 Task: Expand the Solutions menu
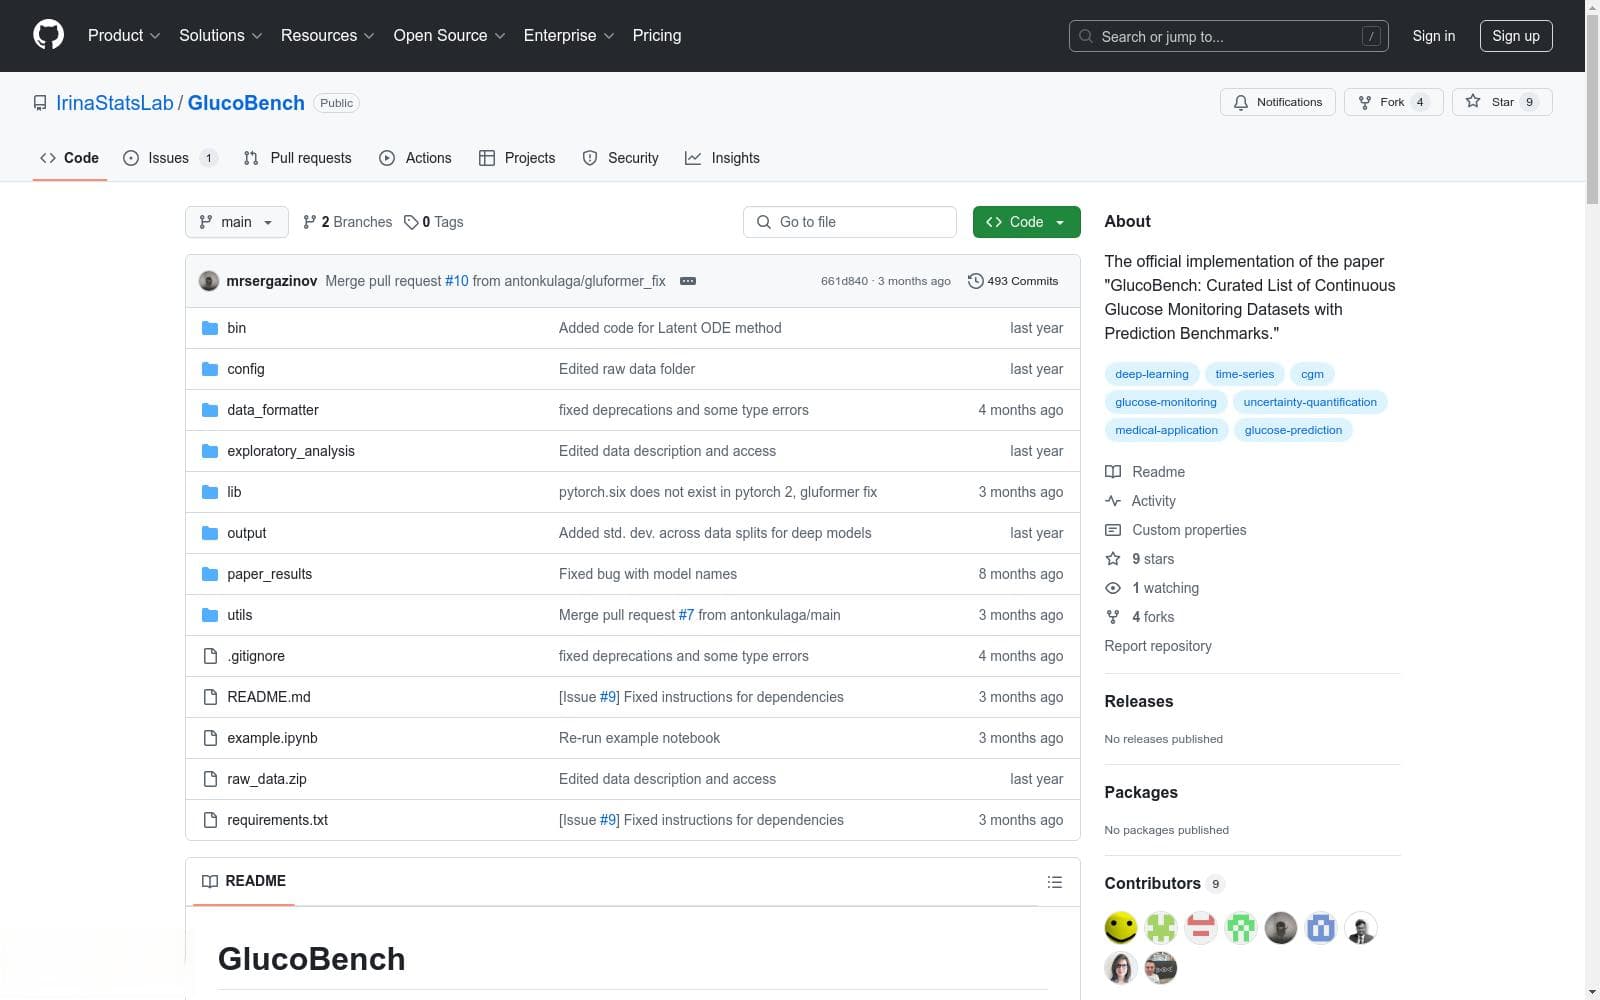220,35
